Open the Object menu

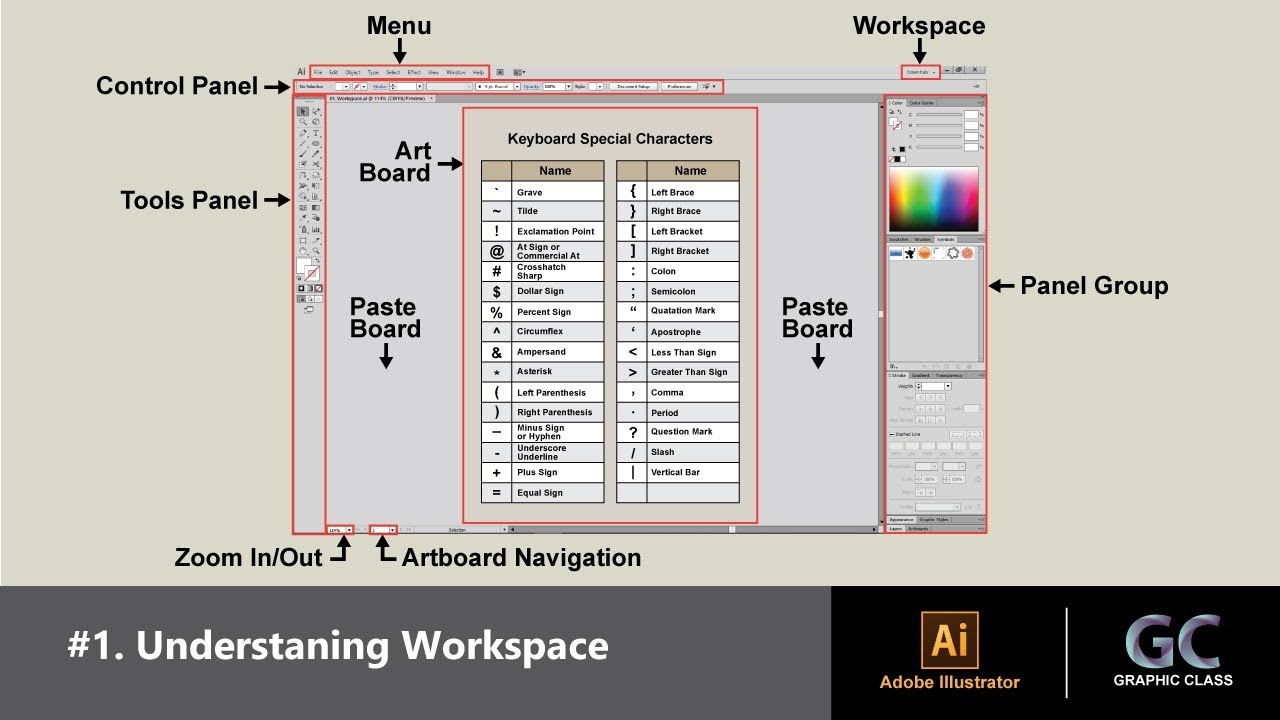[353, 72]
